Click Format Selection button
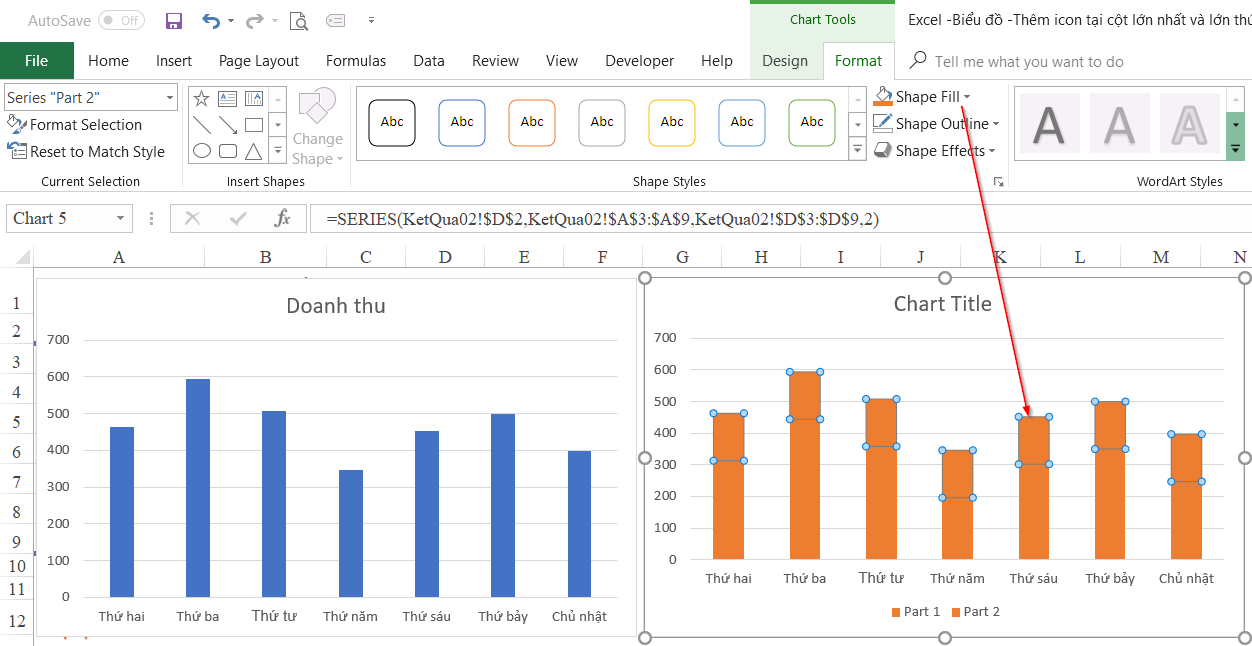The image size is (1252, 646). click(x=75, y=125)
